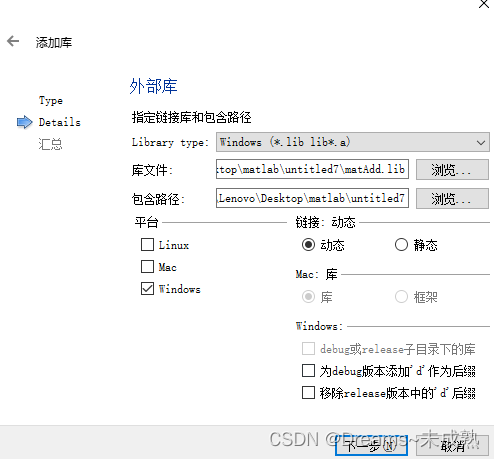Viewport: 494px width, 459px height.
Task: Open the Library type dropdown
Action: click(353, 142)
